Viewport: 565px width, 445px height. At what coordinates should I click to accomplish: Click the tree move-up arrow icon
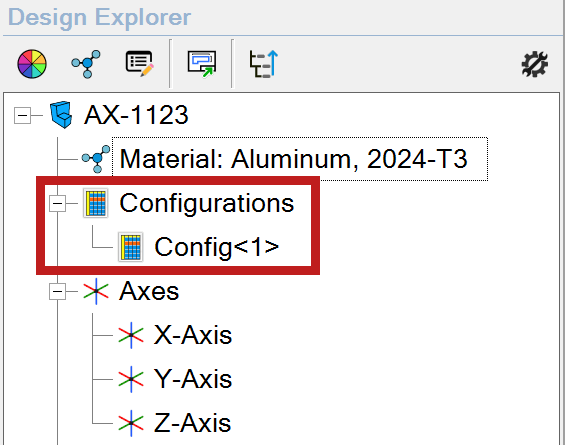(264, 64)
